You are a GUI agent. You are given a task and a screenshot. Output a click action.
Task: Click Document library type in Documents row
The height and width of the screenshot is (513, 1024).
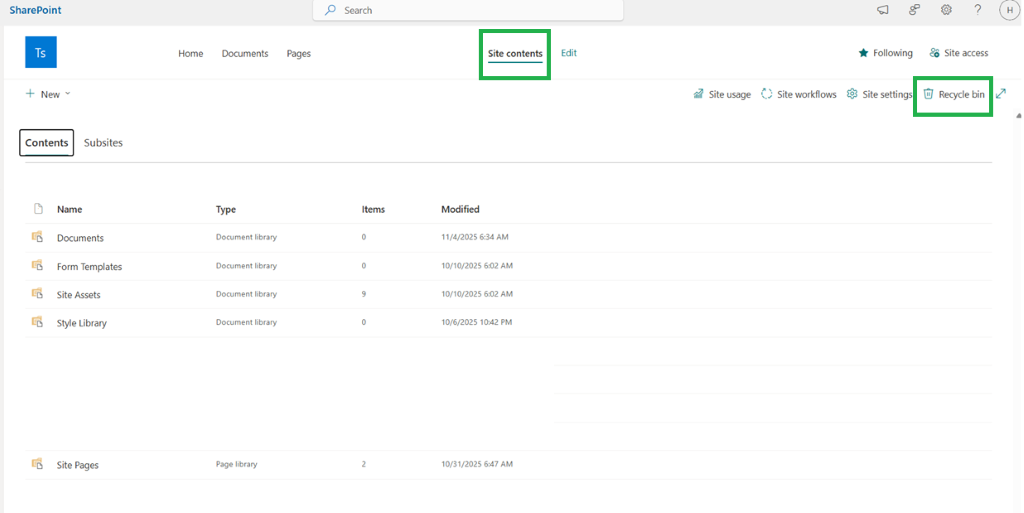[x=246, y=237]
